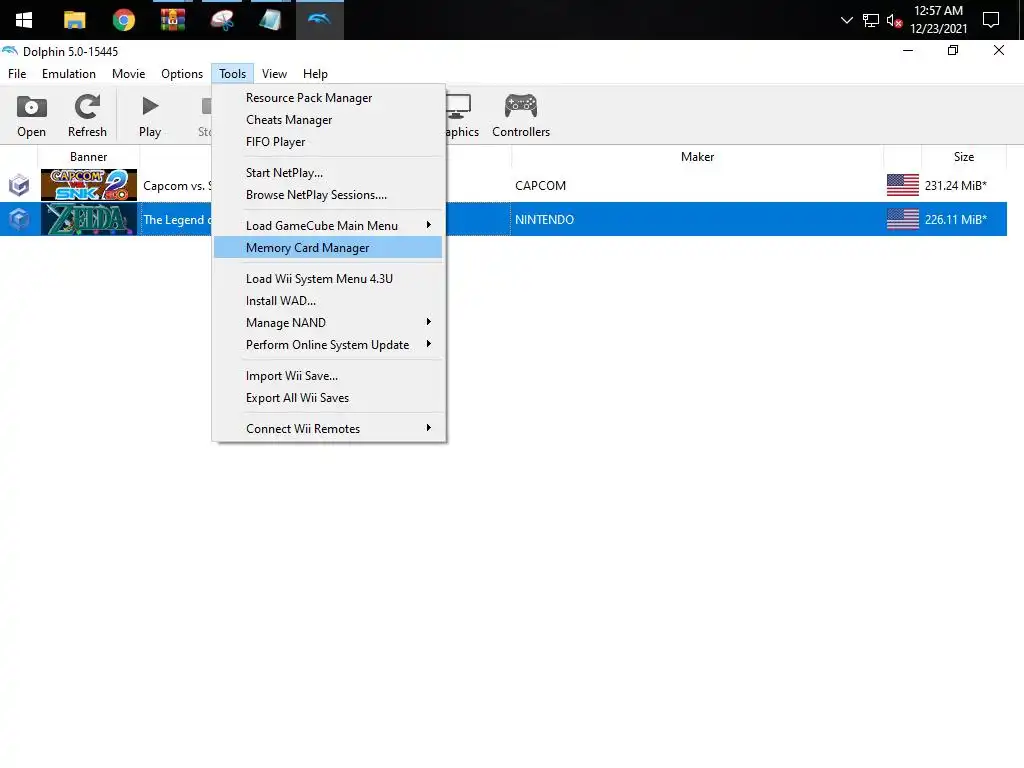The height and width of the screenshot is (768, 1024).
Task: Sort by the Banner column header
Action: (88, 157)
